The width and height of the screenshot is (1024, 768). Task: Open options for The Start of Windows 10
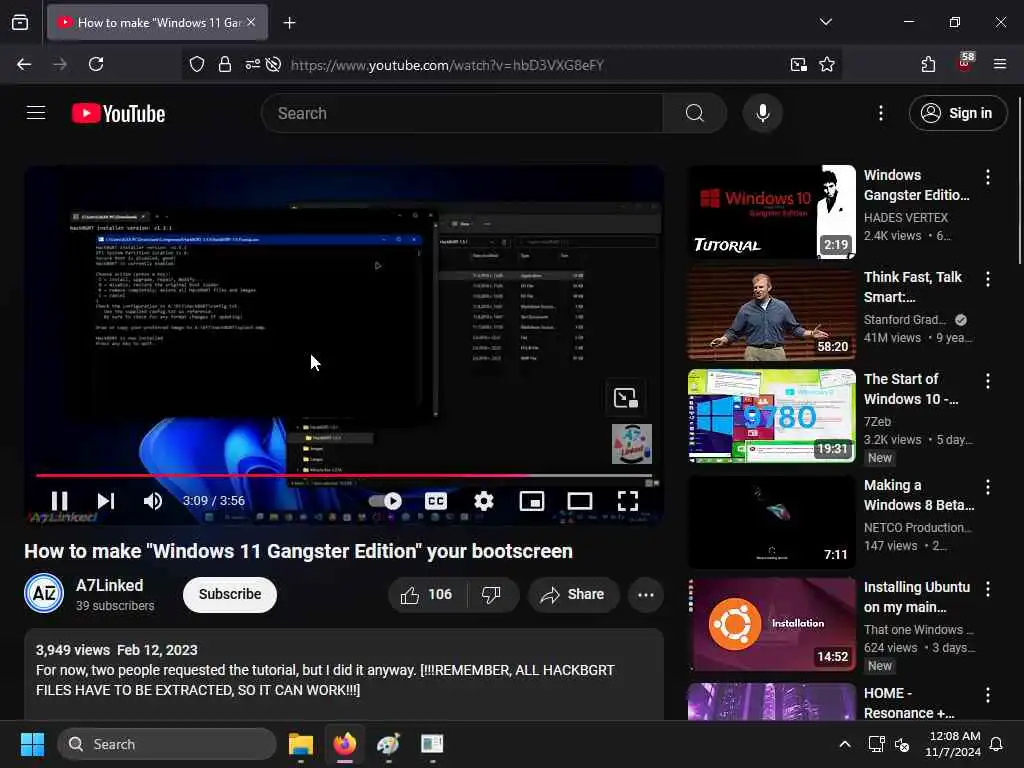pos(987,381)
